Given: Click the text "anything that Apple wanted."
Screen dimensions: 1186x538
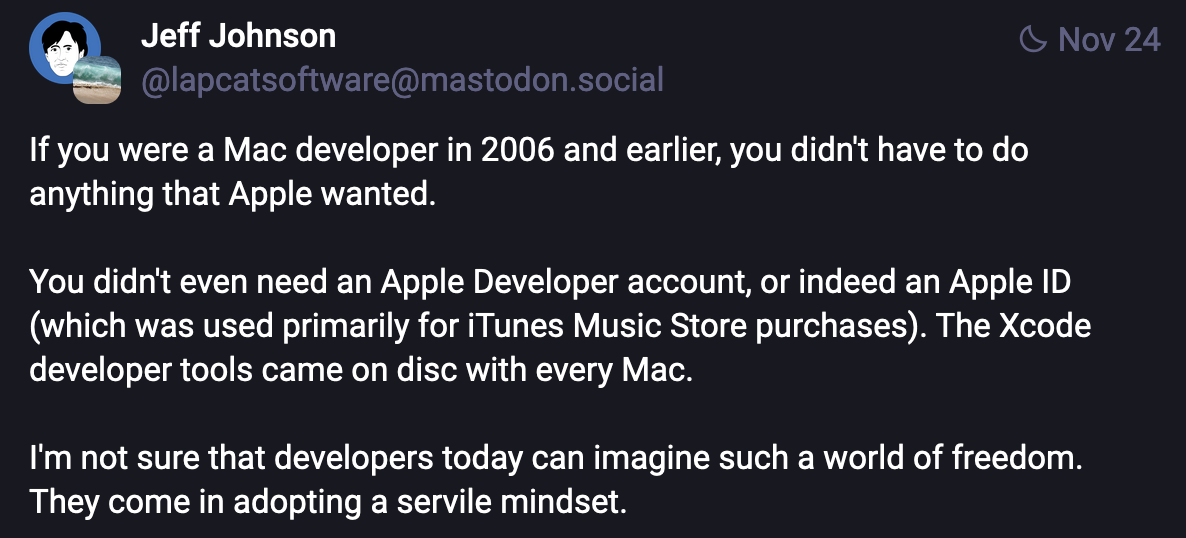Looking at the screenshot, I should (233, 193).
